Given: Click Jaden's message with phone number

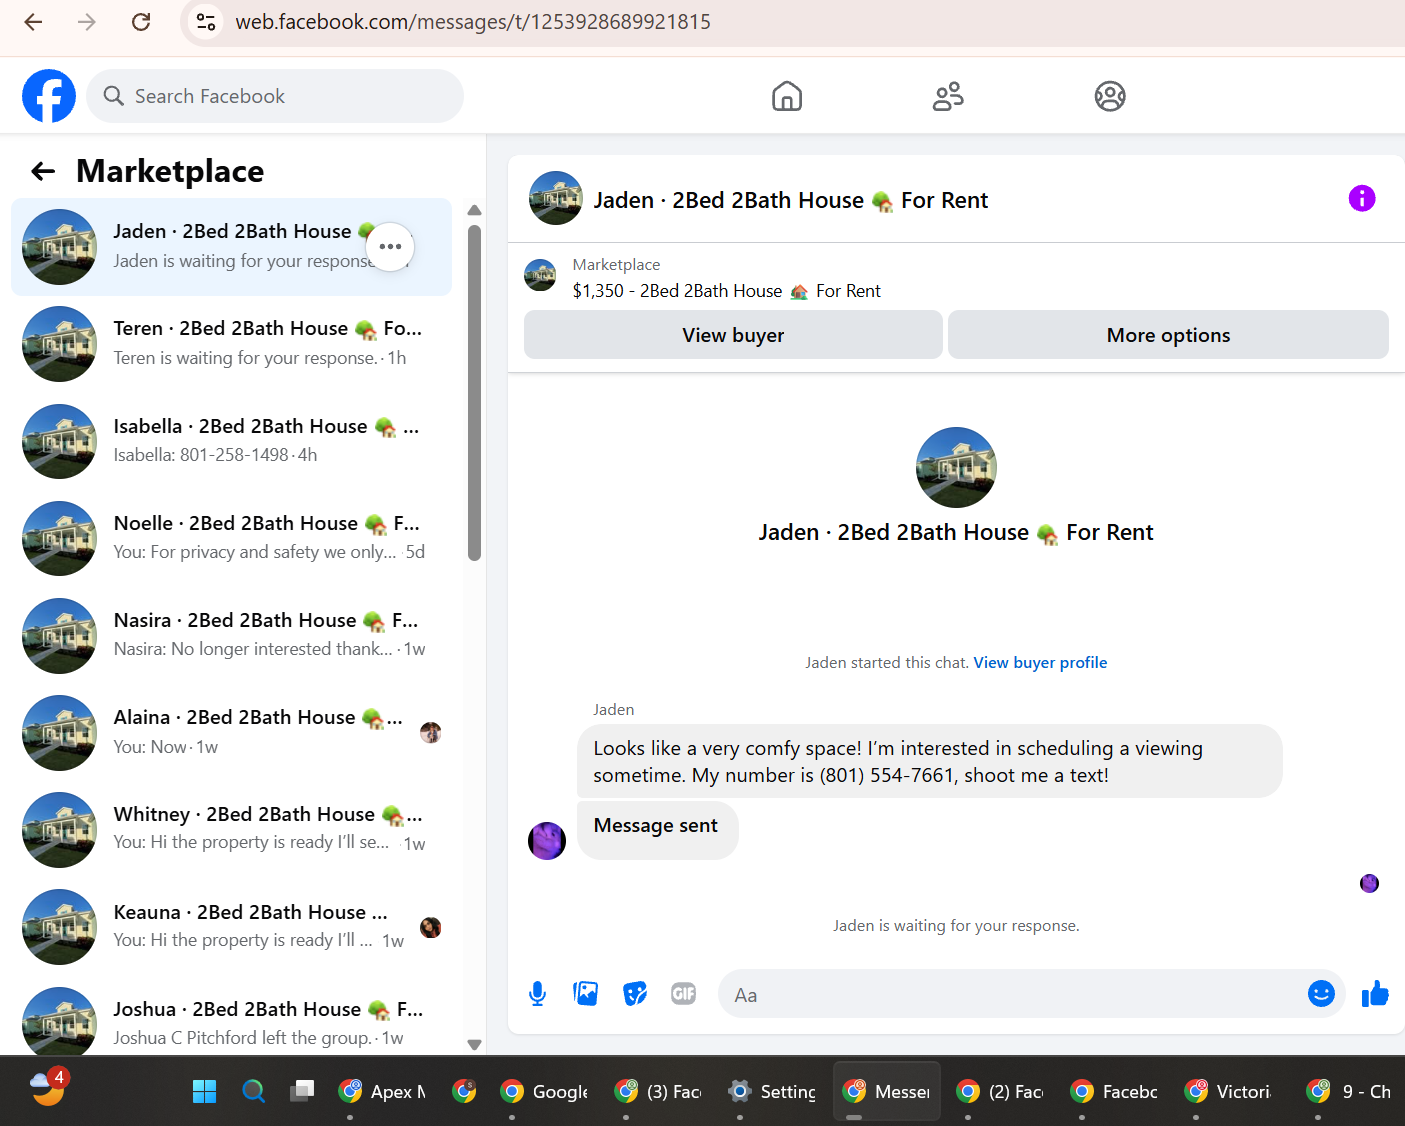Looking at the screenshot, I should point(929,761).
